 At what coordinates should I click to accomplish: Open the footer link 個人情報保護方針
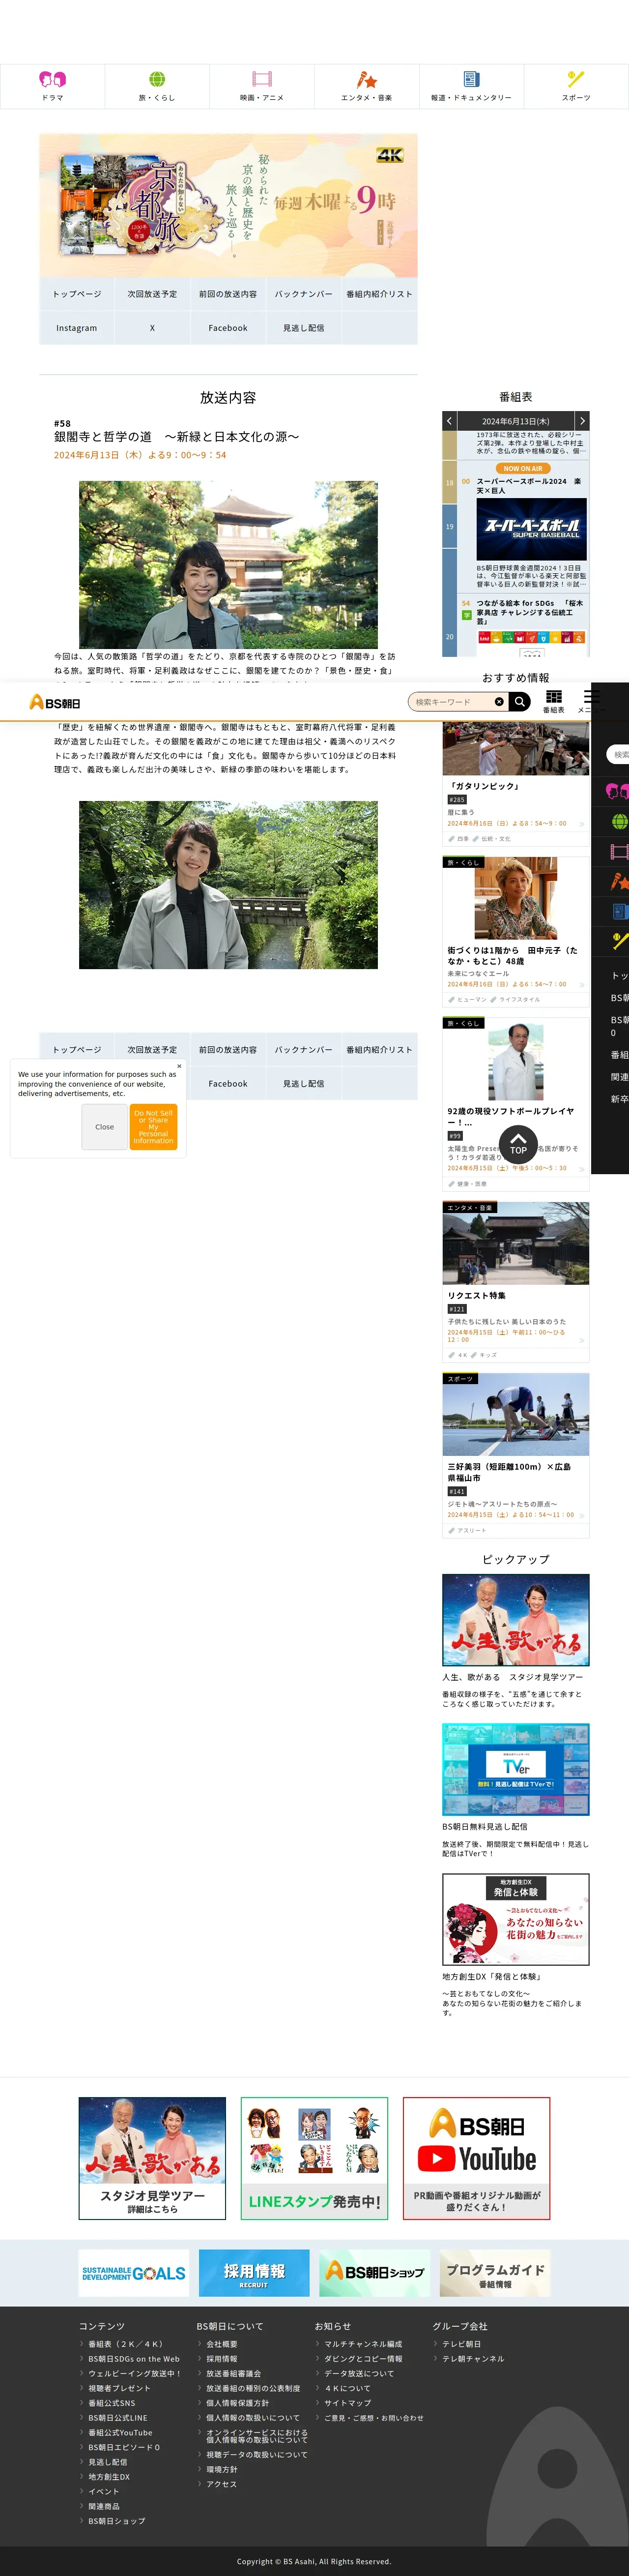[x=237, y=2403]
